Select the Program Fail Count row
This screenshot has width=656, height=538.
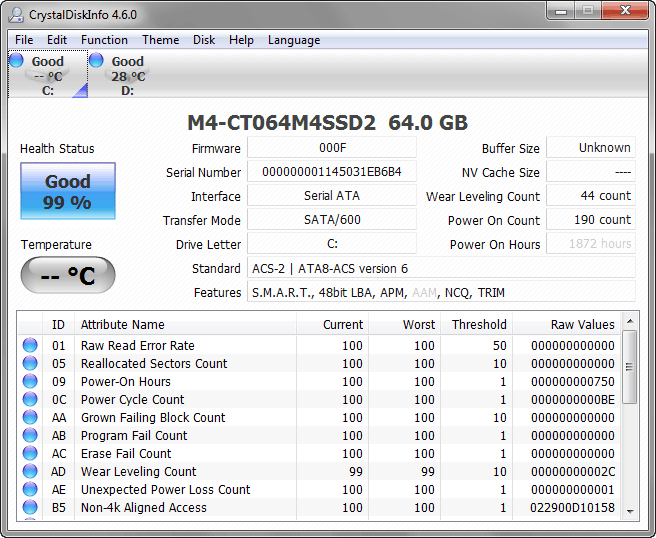(x=319, y=436)
